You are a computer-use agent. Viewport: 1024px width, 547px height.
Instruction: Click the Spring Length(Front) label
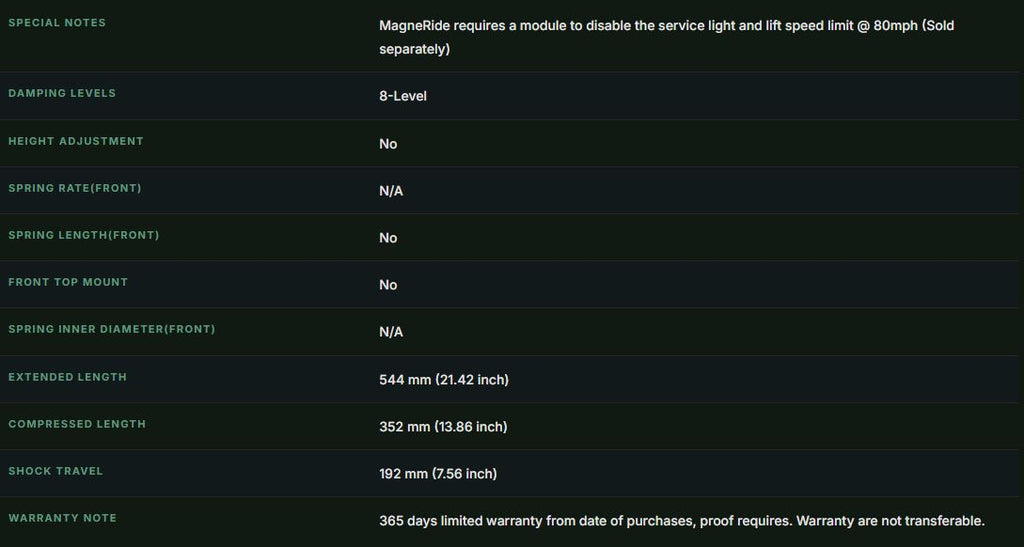[84, 235]
